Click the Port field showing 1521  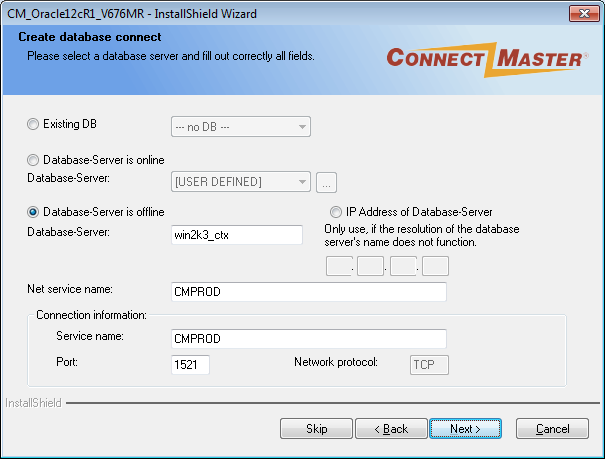tap(190, 364)
